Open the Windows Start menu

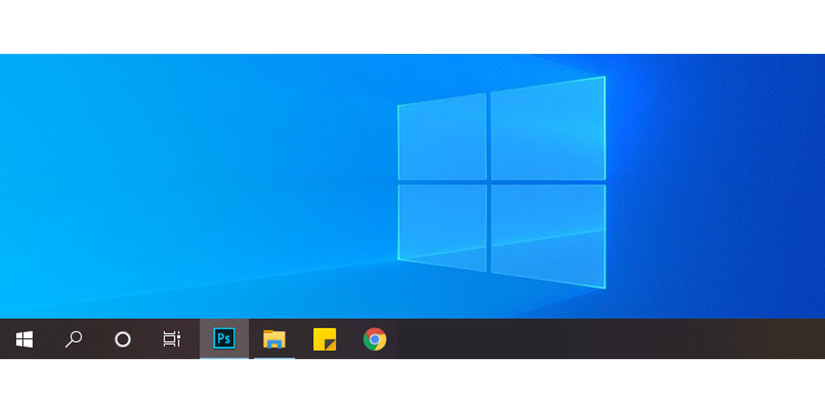pos(24,339)
